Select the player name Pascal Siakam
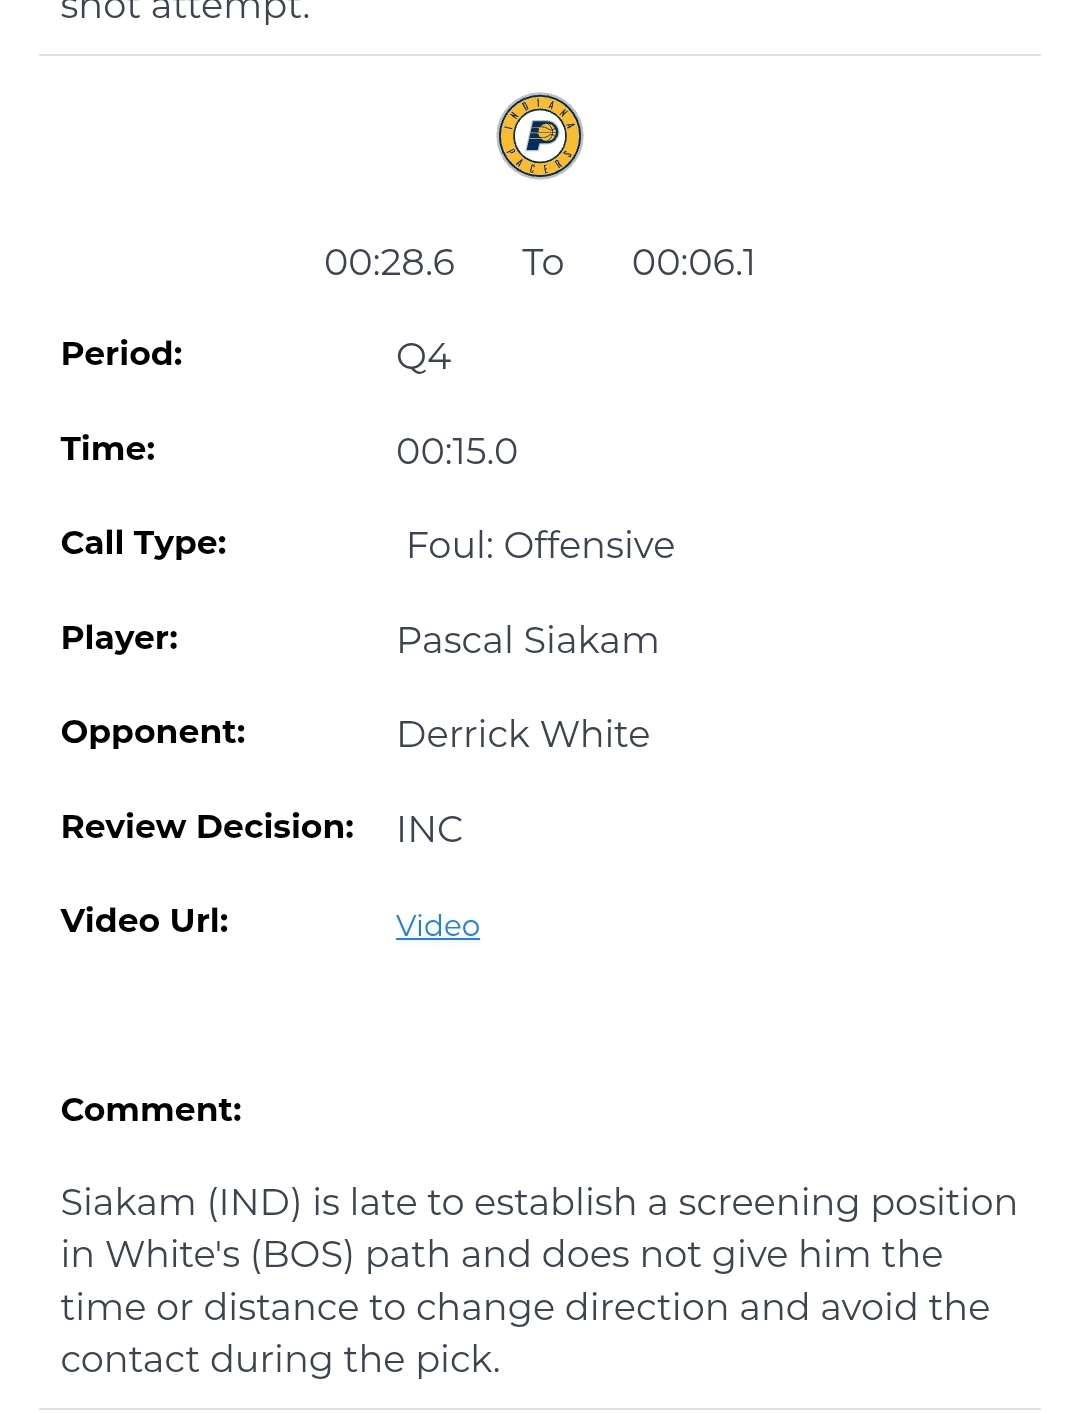The height and width of the screenshot is (1414, 1080). pos(528,641)
